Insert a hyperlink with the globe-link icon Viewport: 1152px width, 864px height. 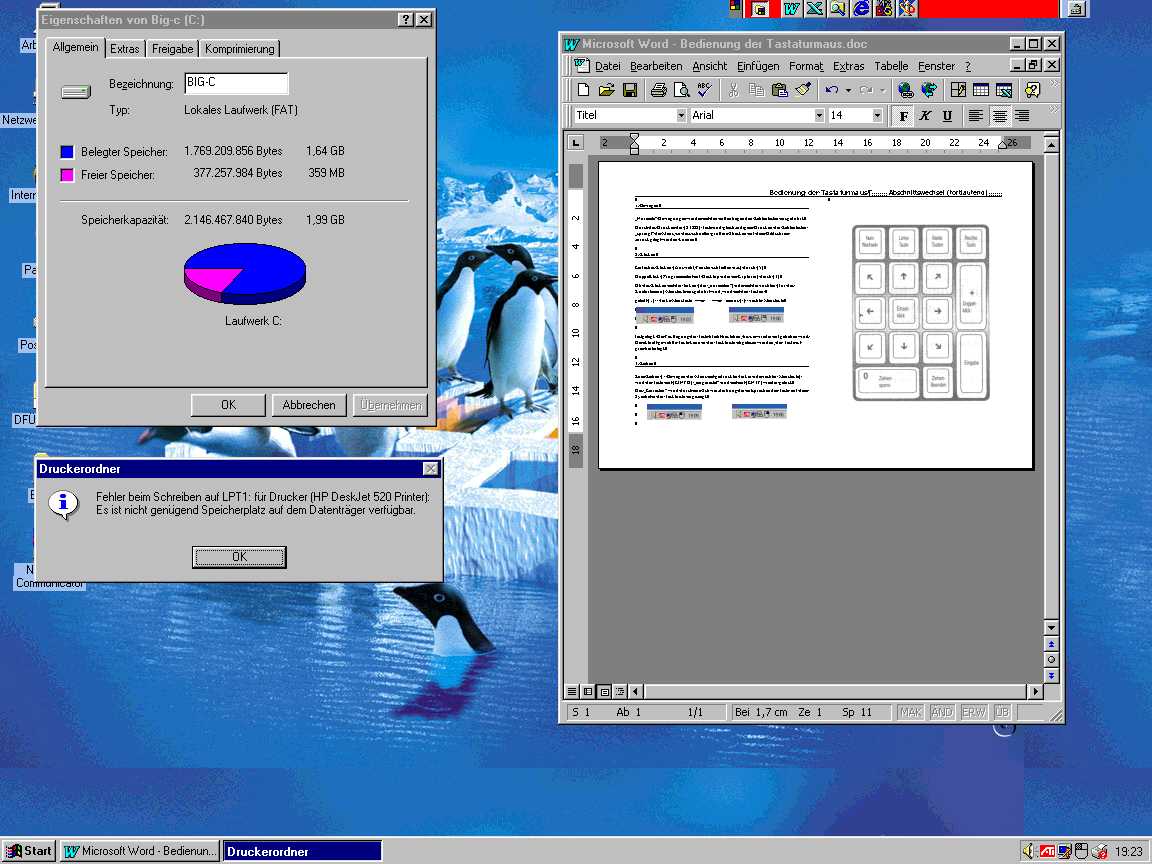coord(906,90)
